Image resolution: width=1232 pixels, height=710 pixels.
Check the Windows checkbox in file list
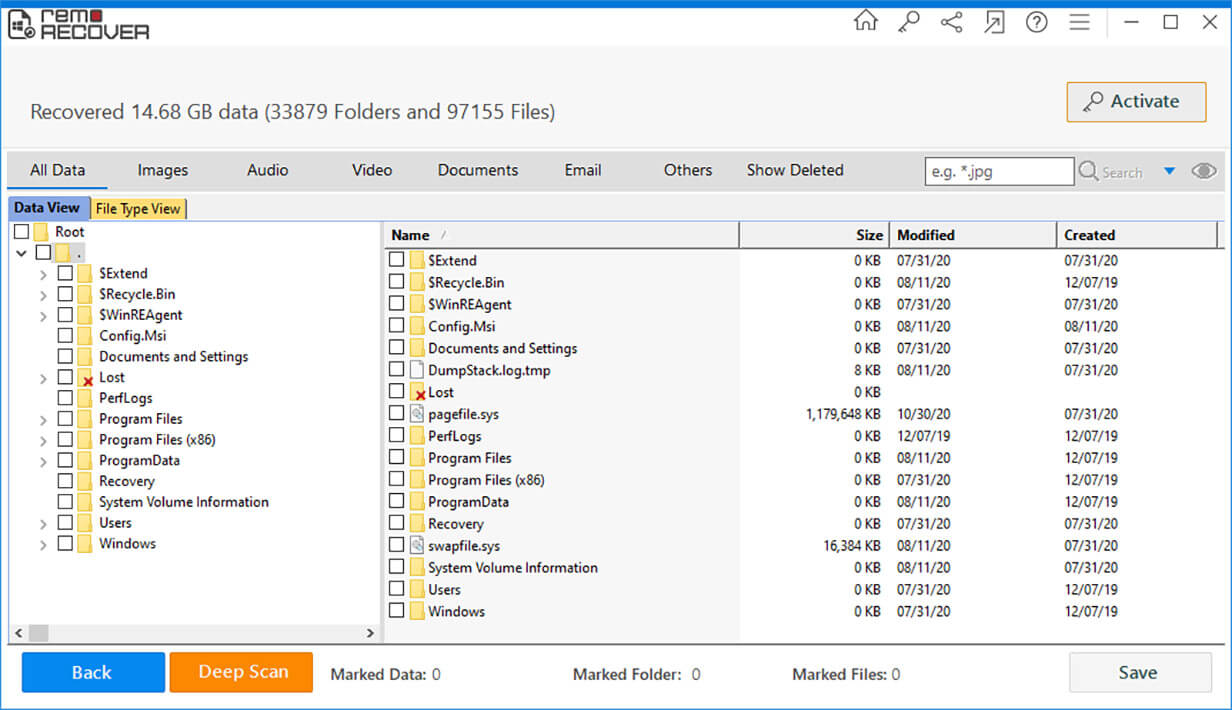coord(397,611)
